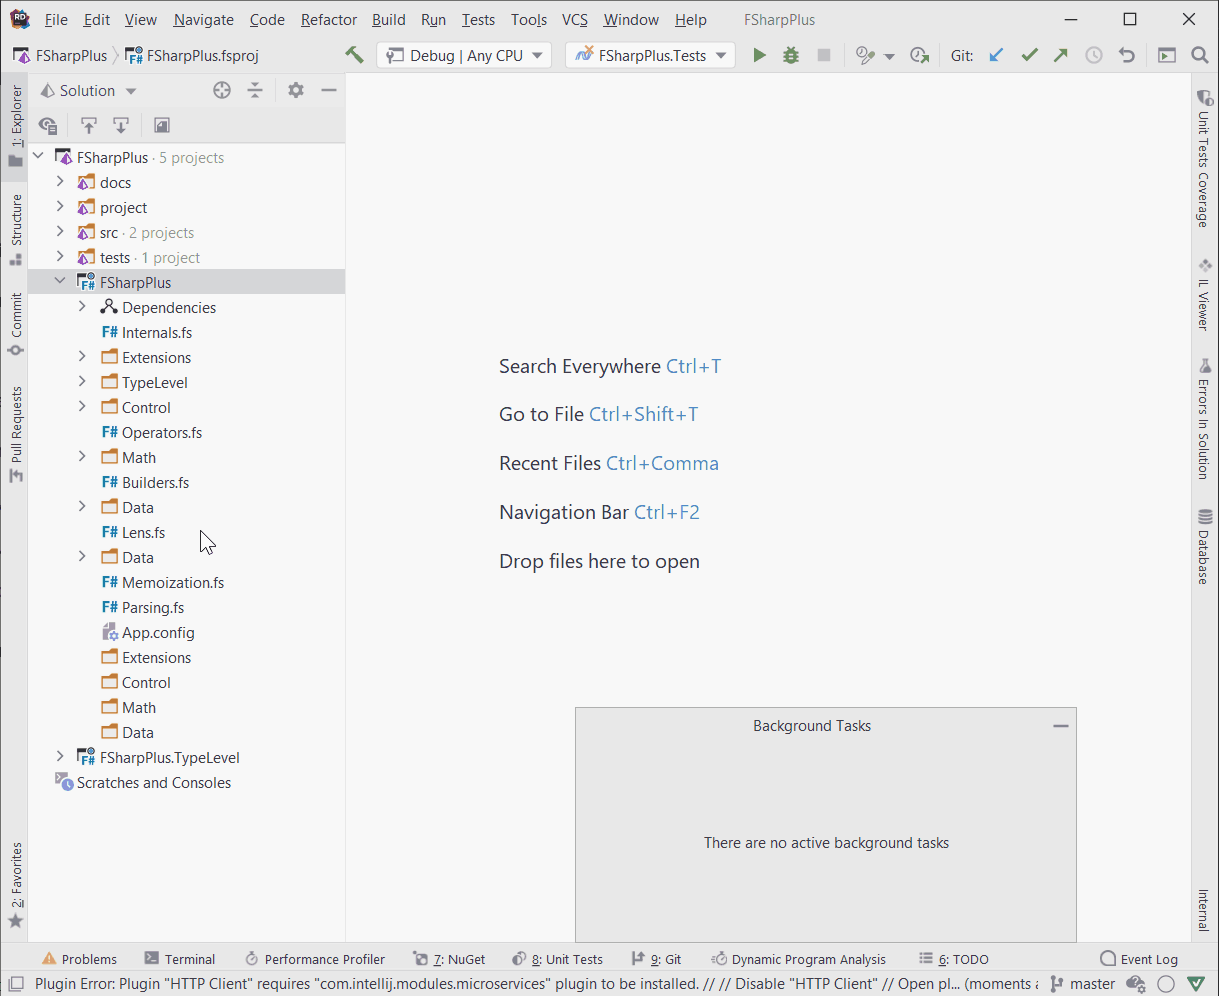Image resolution: width=1219 pixels, height=996 pixels.
Task: Open the Dynamic Program Analysis tab
Action: (797, 959)
